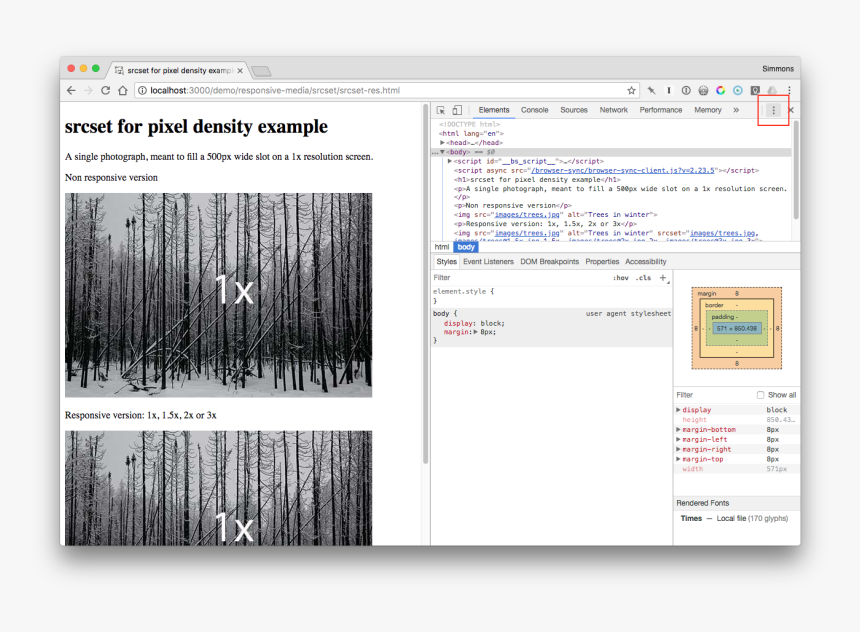Select the DOM Breakpoints sub-tab
The image size is (860, 632).
coord(550,262)
